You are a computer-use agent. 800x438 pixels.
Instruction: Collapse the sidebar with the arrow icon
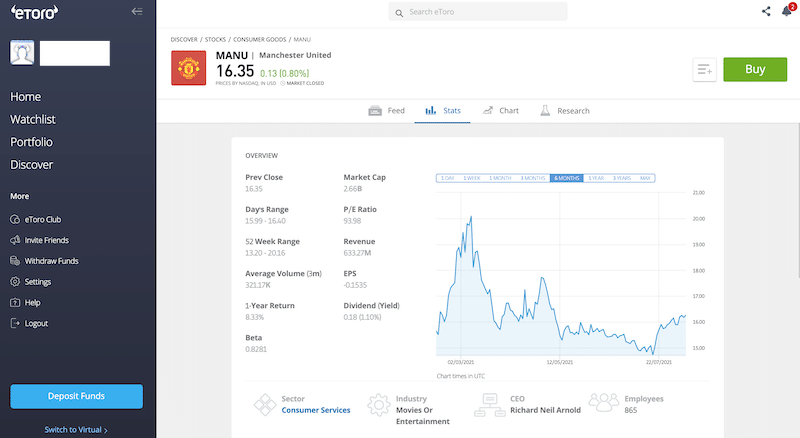click(x=137, y=11)
